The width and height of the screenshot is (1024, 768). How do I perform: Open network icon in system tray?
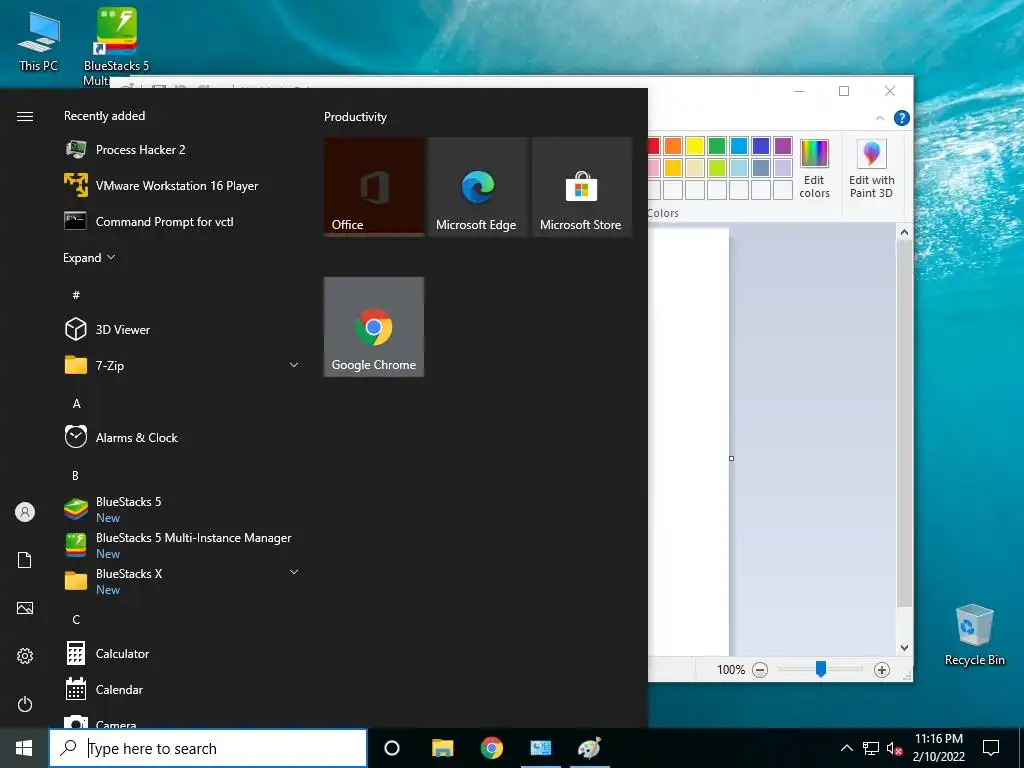click(x=871, y=748)
